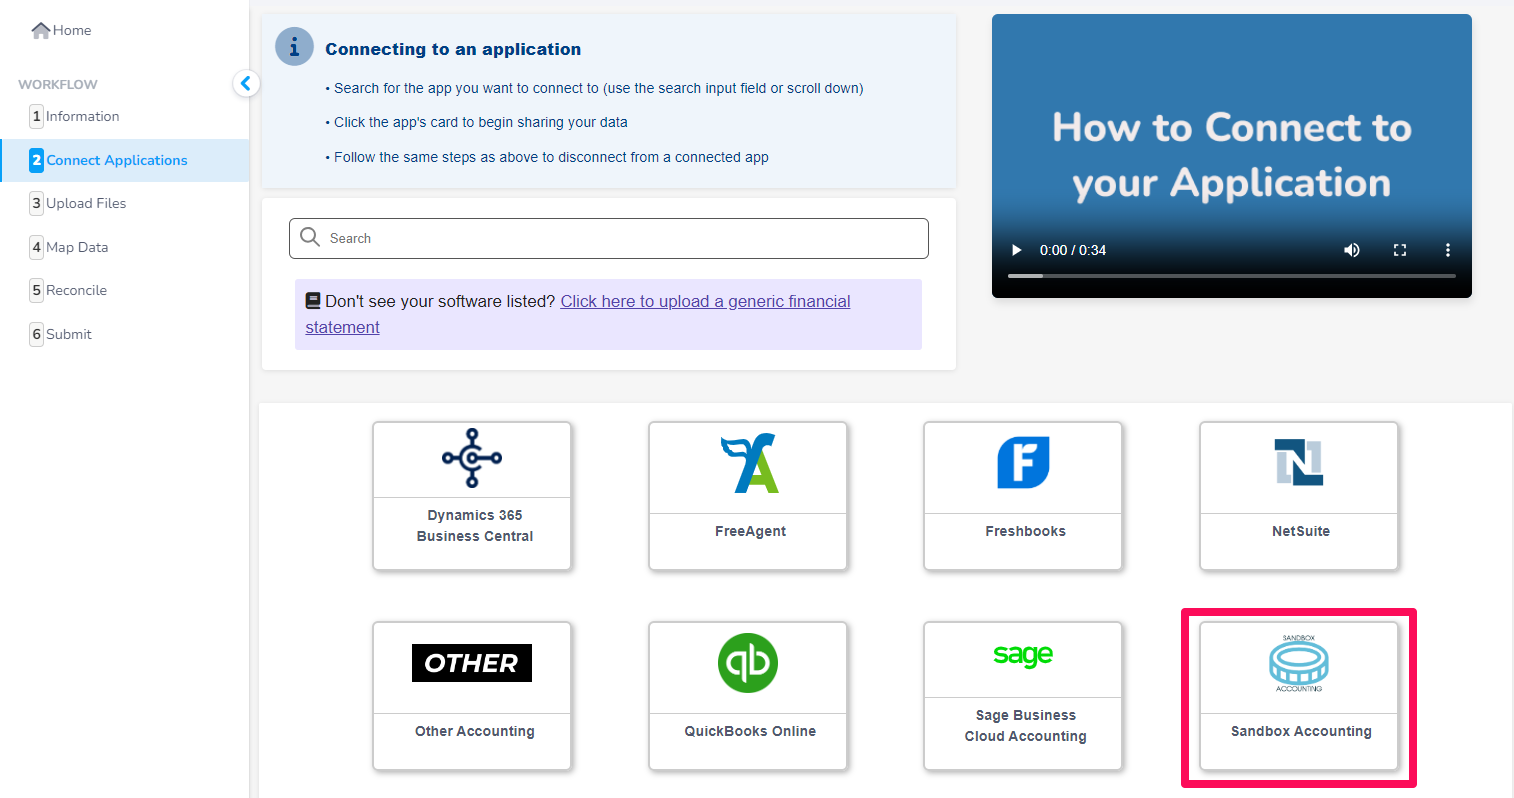Select the FreeAgent card label
This screenshot has height=798, width=1514.
750,531
